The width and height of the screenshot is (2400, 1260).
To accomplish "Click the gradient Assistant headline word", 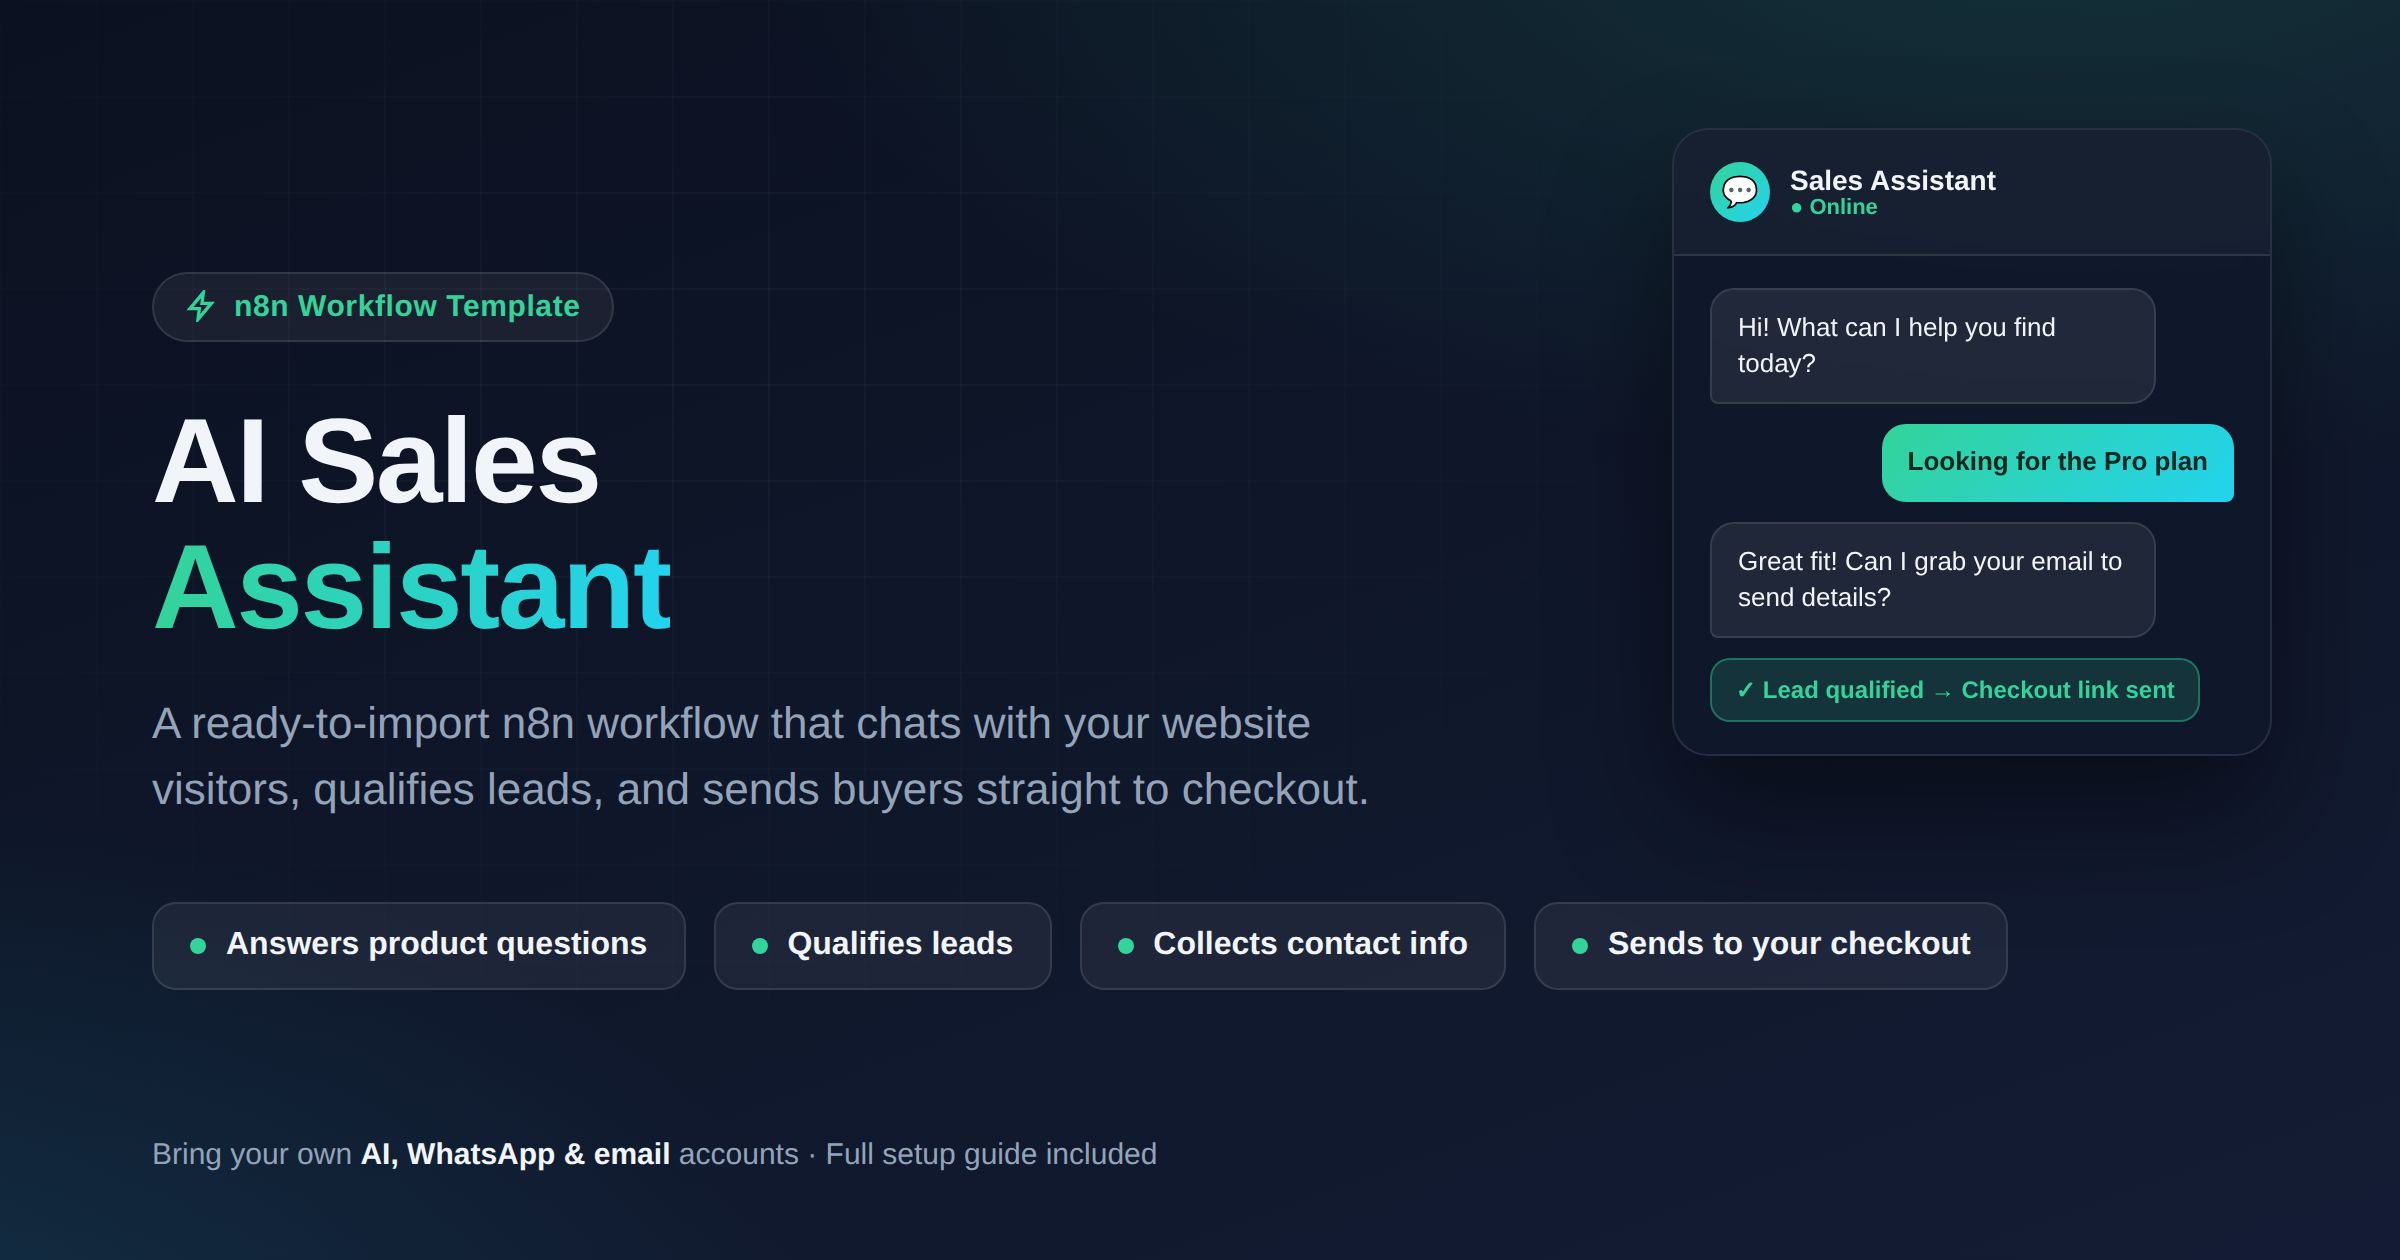I will (412, 588).
